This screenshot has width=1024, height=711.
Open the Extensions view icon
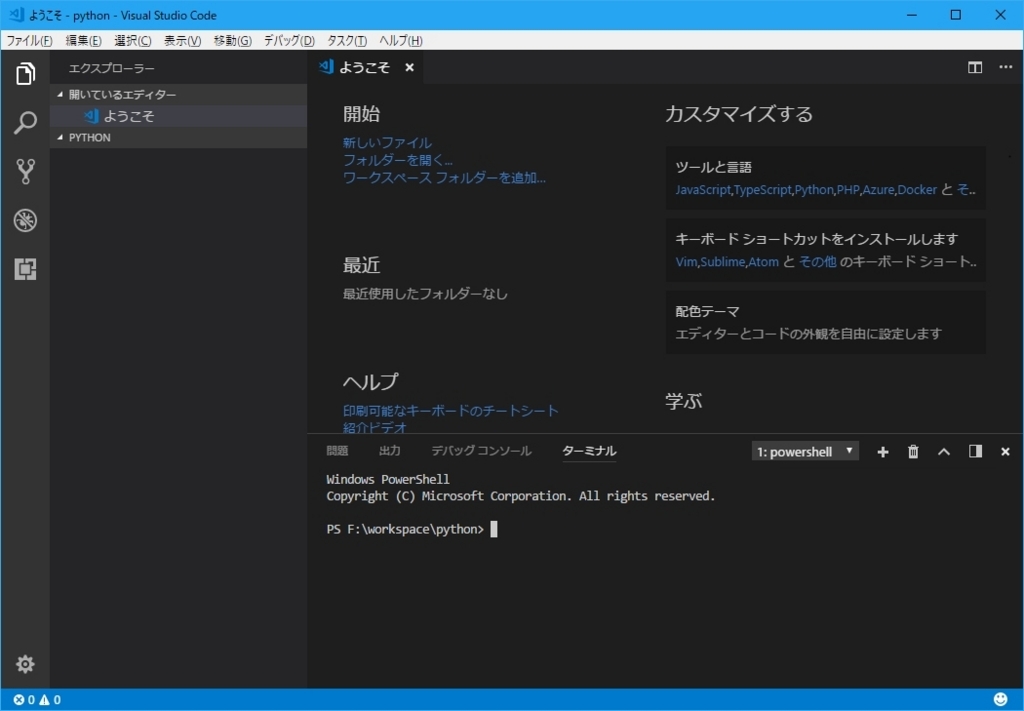tap(25, 269)
